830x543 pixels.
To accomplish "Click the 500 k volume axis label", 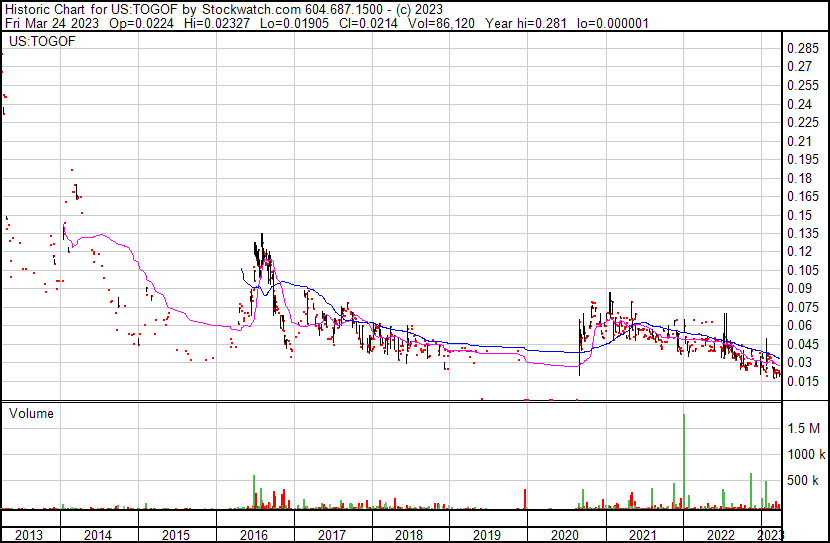I will tap(804, 481).
